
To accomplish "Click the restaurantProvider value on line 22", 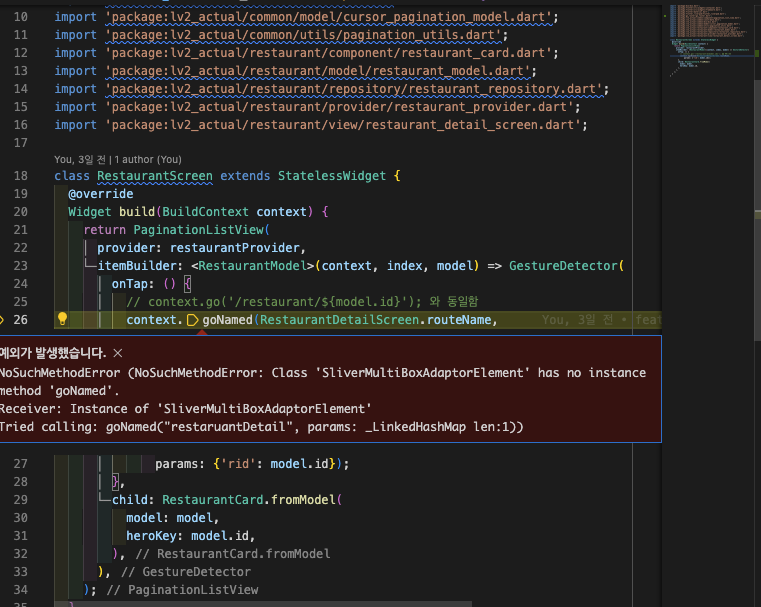I will tap(237, 248).
